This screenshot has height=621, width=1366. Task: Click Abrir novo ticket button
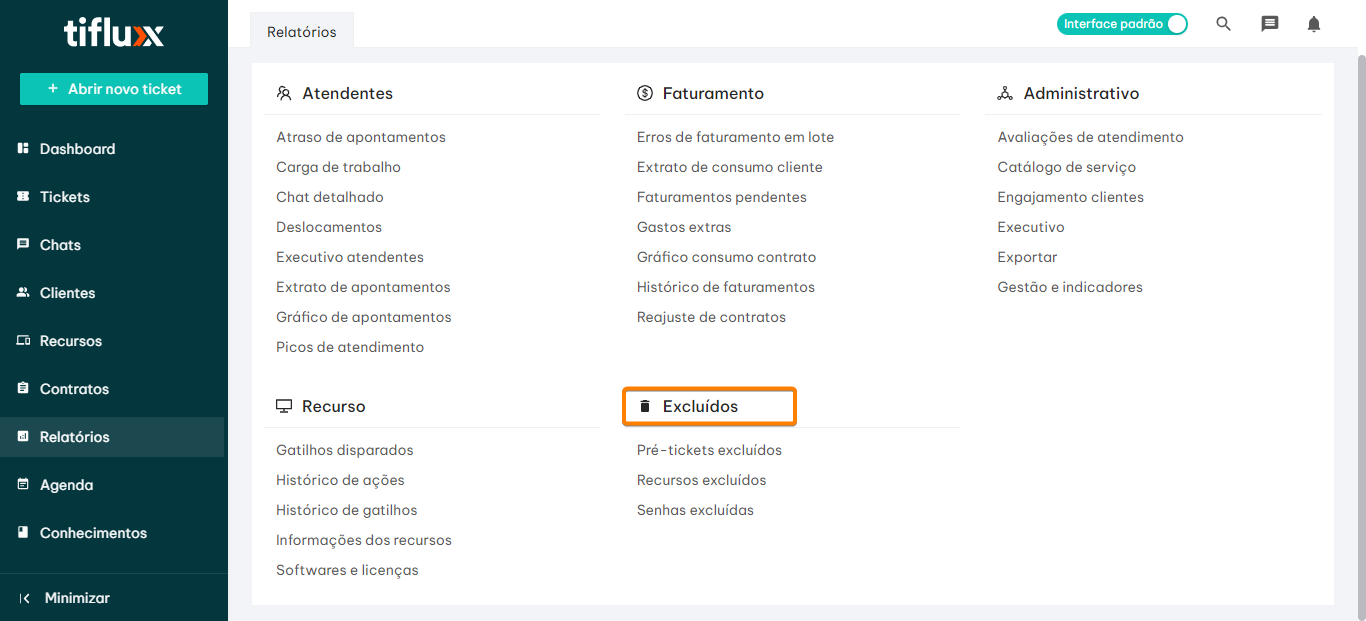(114, 89)
